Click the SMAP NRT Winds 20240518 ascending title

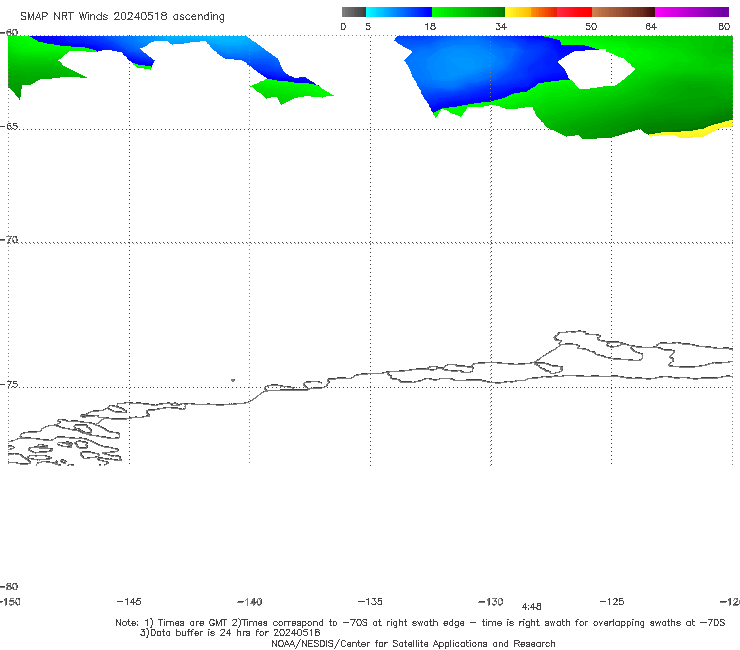122,16
